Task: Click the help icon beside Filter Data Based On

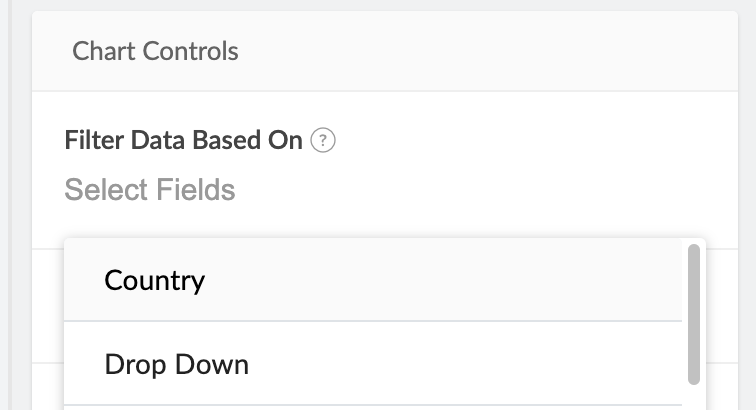Action: 323,141
